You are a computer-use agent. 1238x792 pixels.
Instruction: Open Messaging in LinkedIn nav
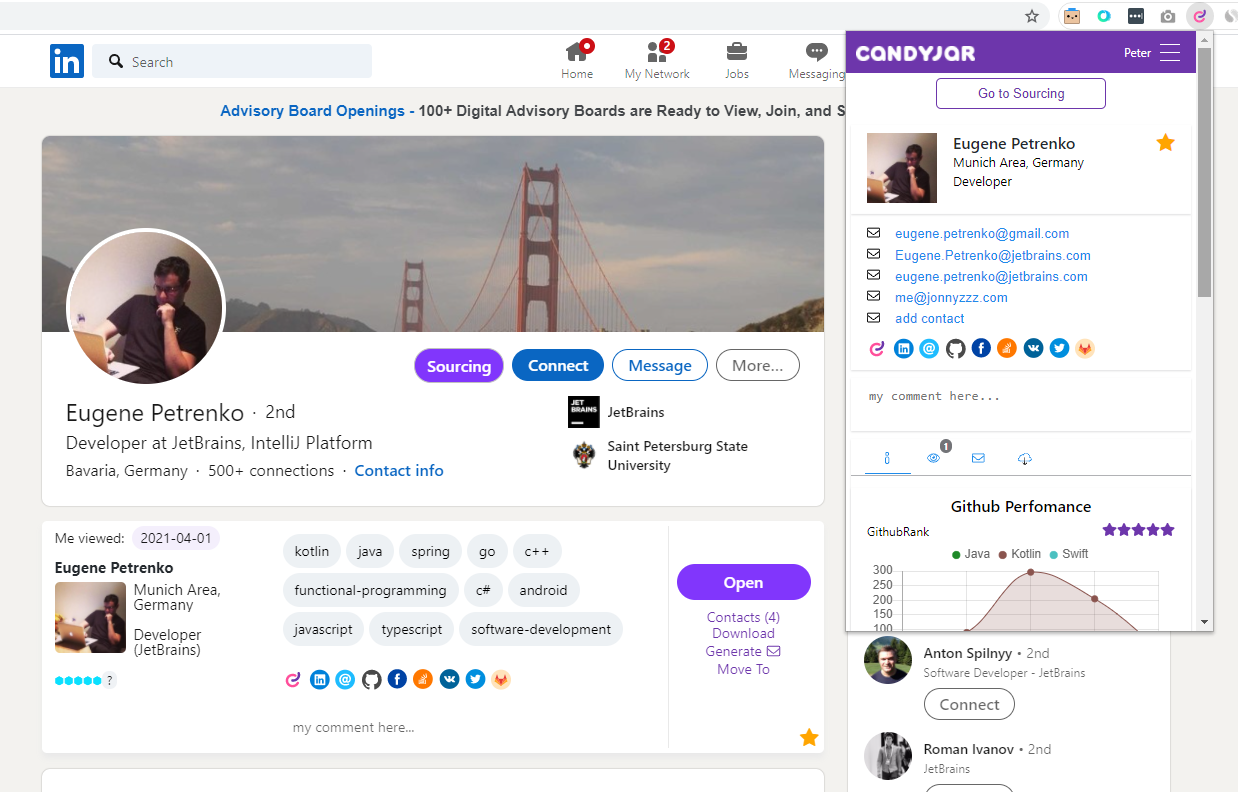coord(816,61)
